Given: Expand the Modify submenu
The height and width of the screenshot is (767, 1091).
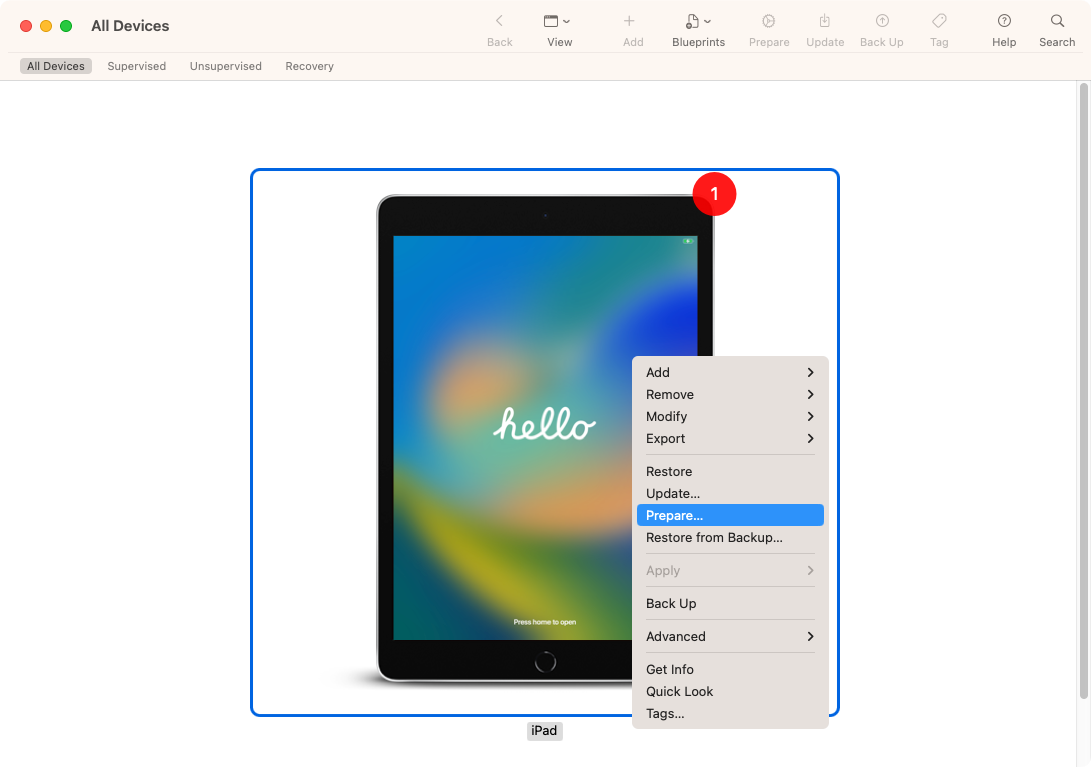Looking at the screenshot, I should (667, 416).
